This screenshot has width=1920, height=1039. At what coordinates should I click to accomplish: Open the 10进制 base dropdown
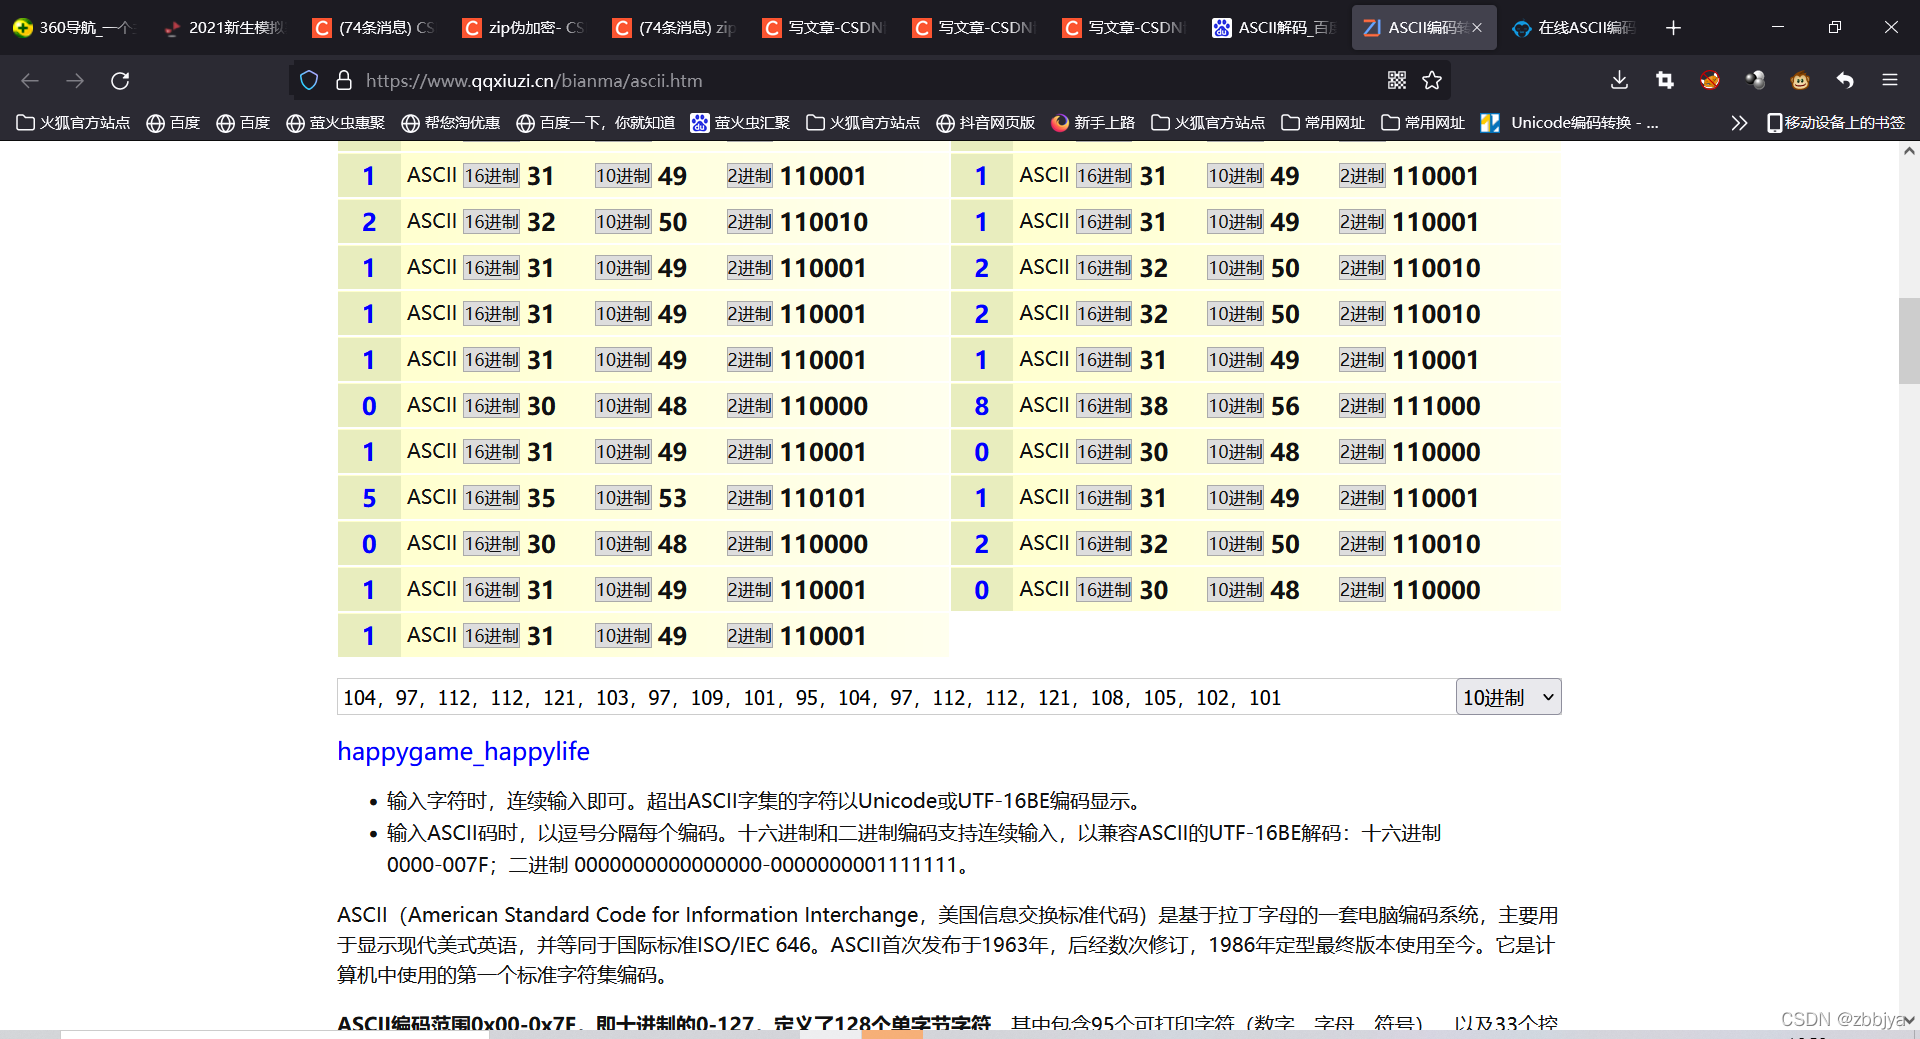[1508, 697]
